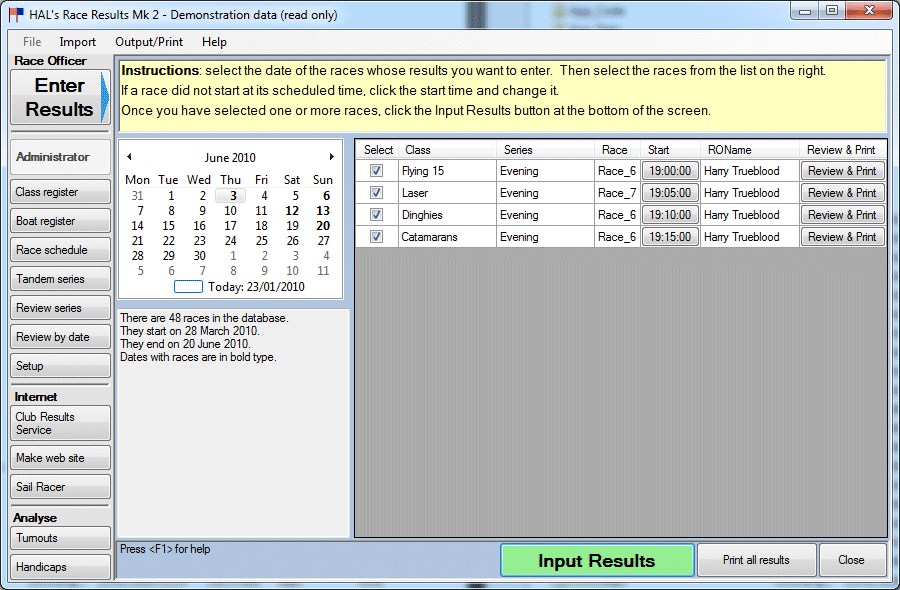Screen dimensions: 900x590
Task: Click Make web site button
Action: pos(60,458)
